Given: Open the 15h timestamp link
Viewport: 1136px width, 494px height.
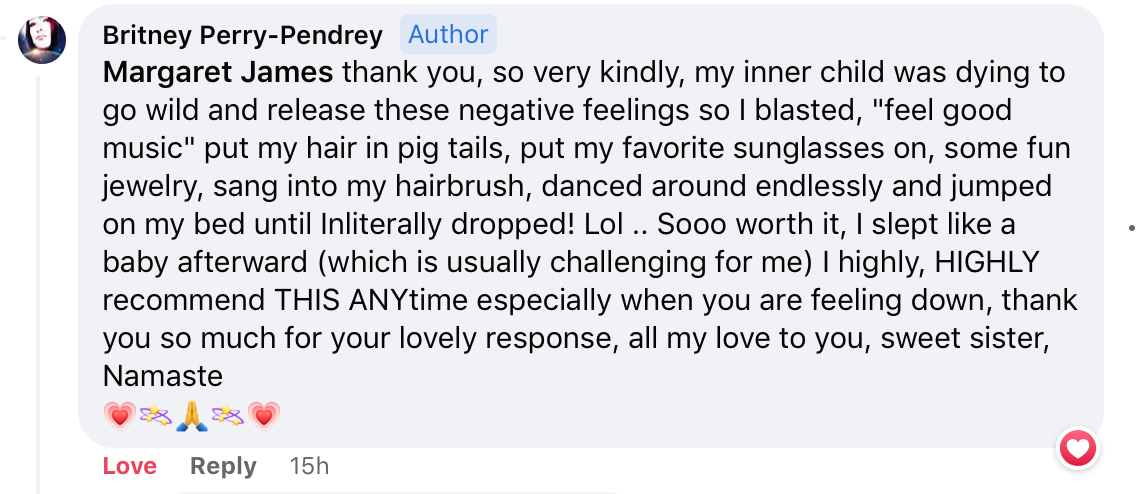Looking at the screenshot, I should [308, 466].
